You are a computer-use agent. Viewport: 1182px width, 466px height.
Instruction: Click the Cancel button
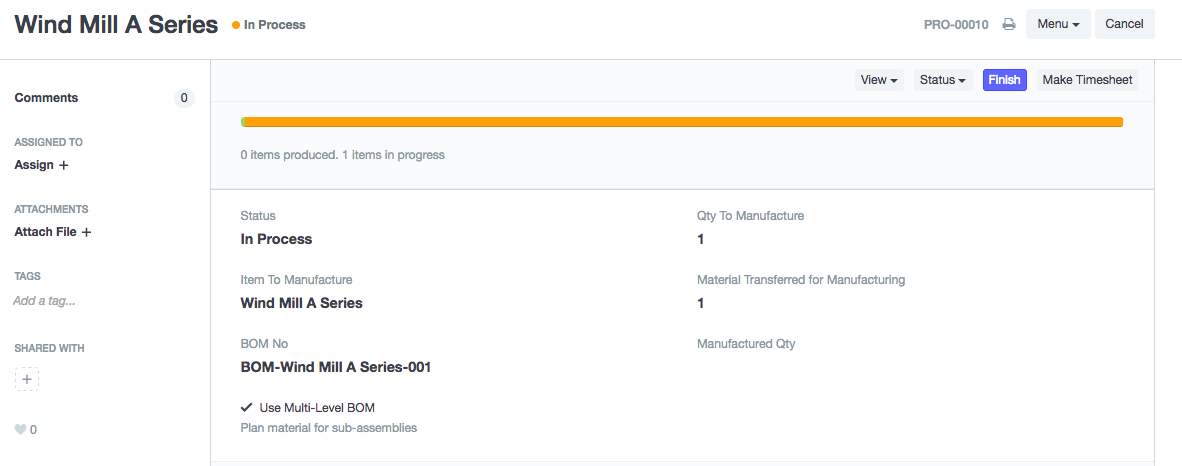click(1124, 24)
